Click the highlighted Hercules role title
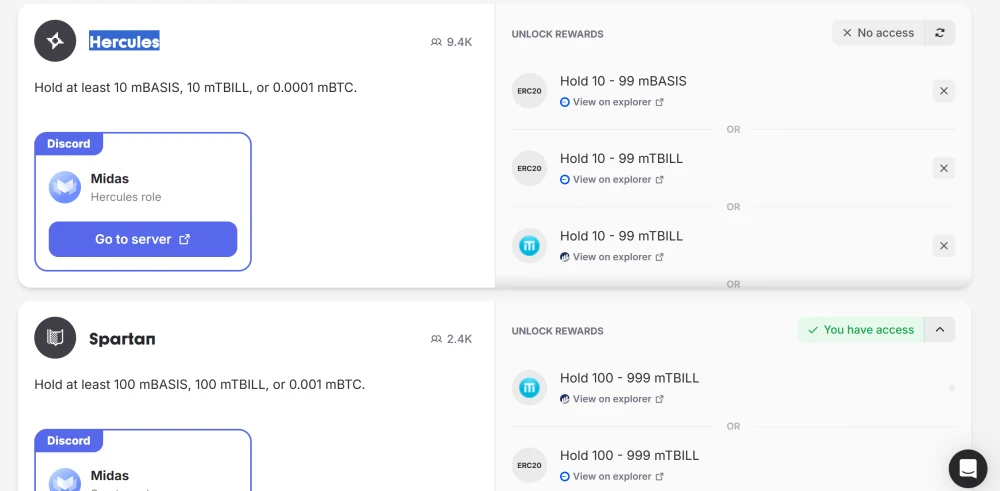 tap(124, 41)
